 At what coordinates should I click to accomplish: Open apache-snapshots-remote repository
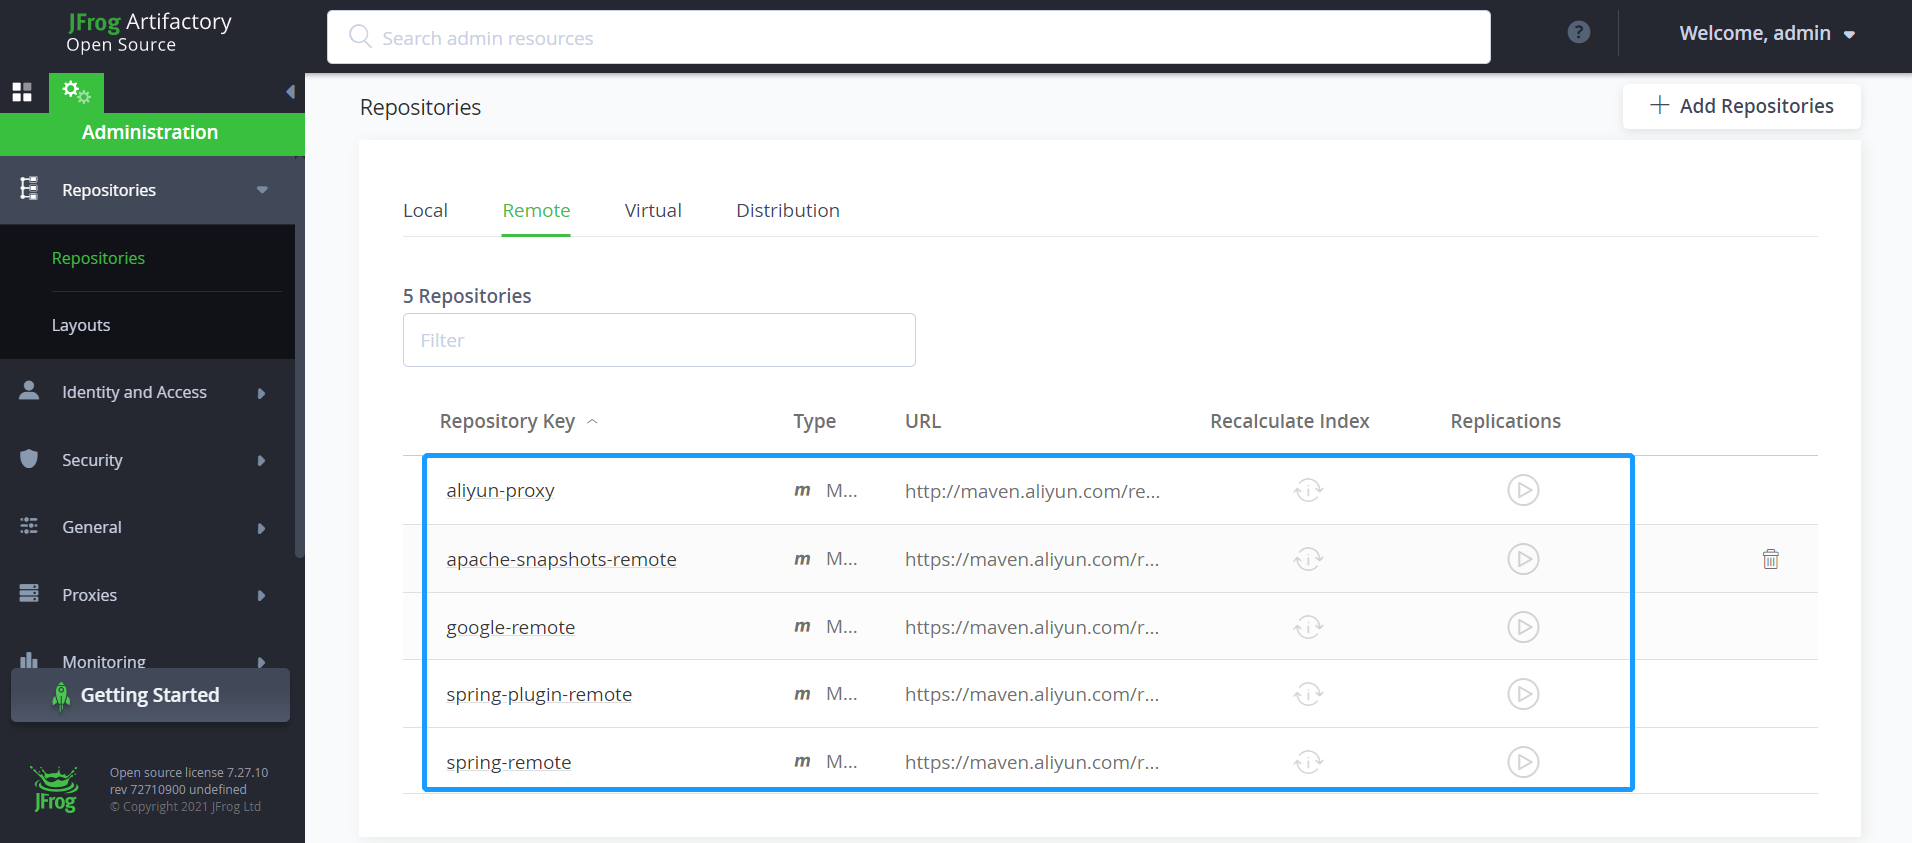[x=561, y=559]
